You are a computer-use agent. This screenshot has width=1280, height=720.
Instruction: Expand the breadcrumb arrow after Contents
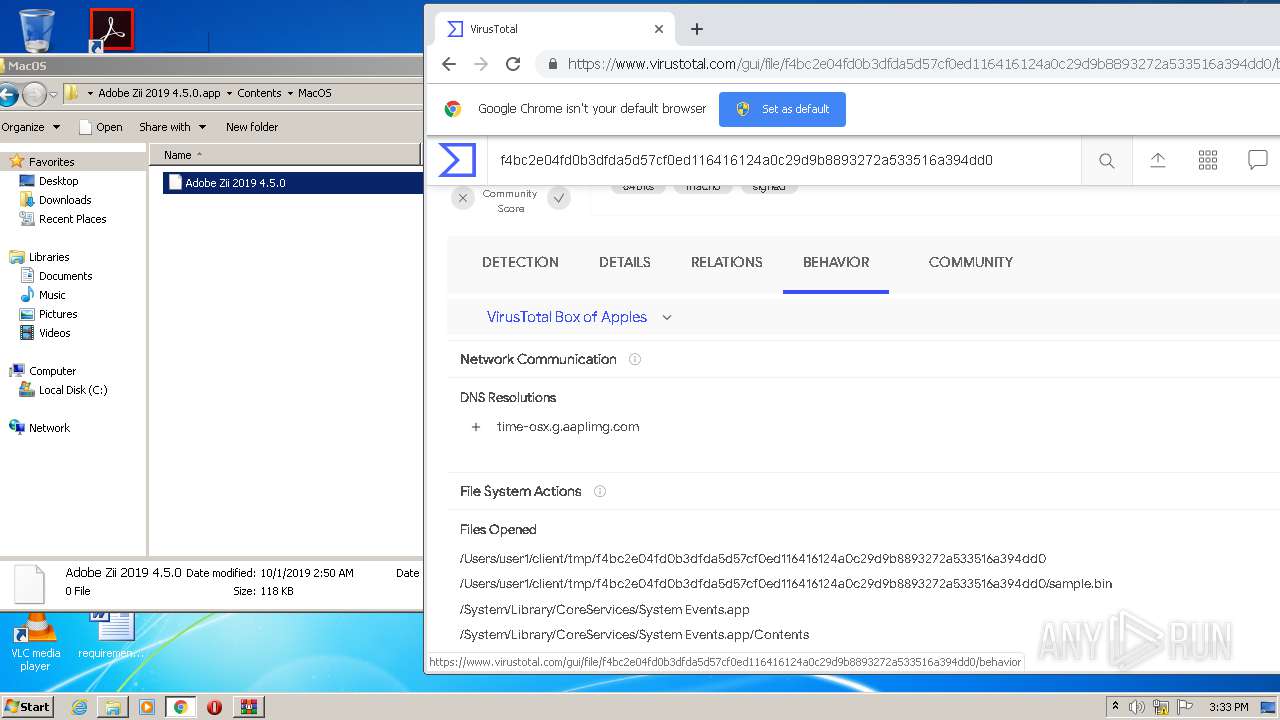[290, 93]
